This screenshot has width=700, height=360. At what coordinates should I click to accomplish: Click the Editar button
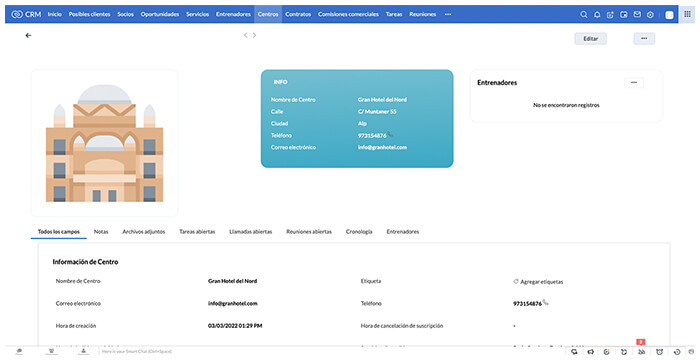(590, 38)
